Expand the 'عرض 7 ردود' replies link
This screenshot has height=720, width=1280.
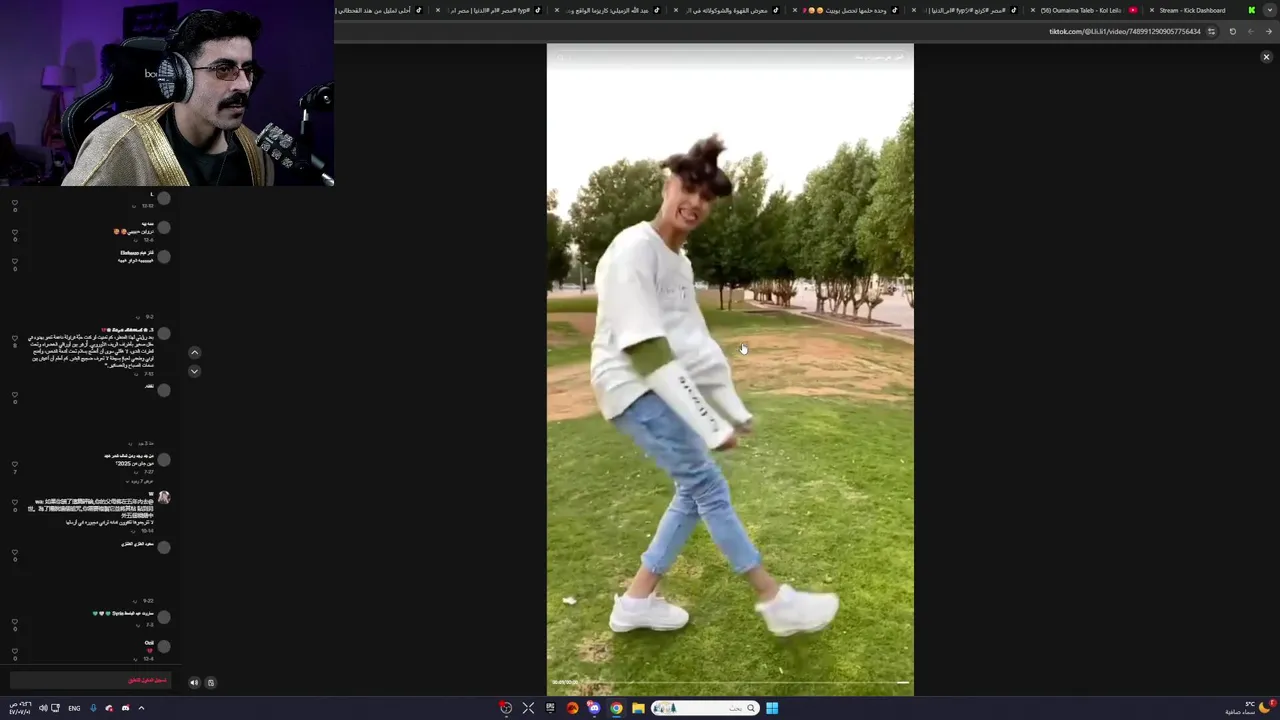[140, 481]
